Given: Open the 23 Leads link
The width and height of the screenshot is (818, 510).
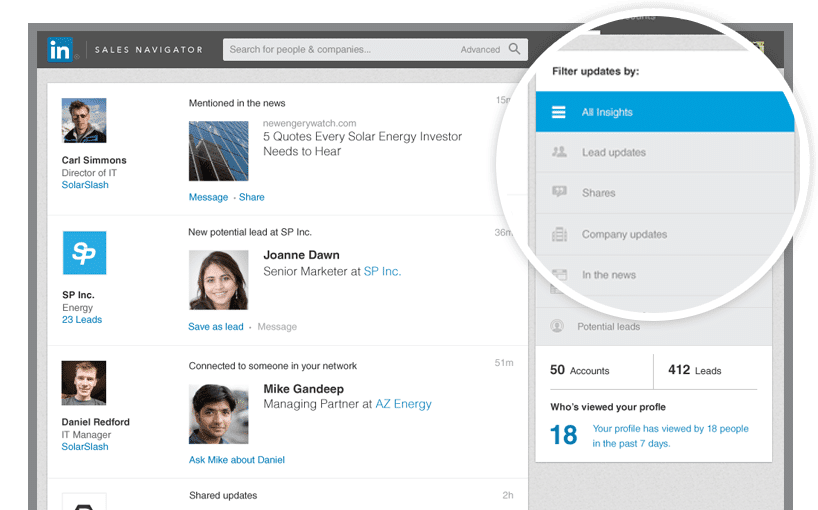Looking at the screenshot, I should click(82, 319).
